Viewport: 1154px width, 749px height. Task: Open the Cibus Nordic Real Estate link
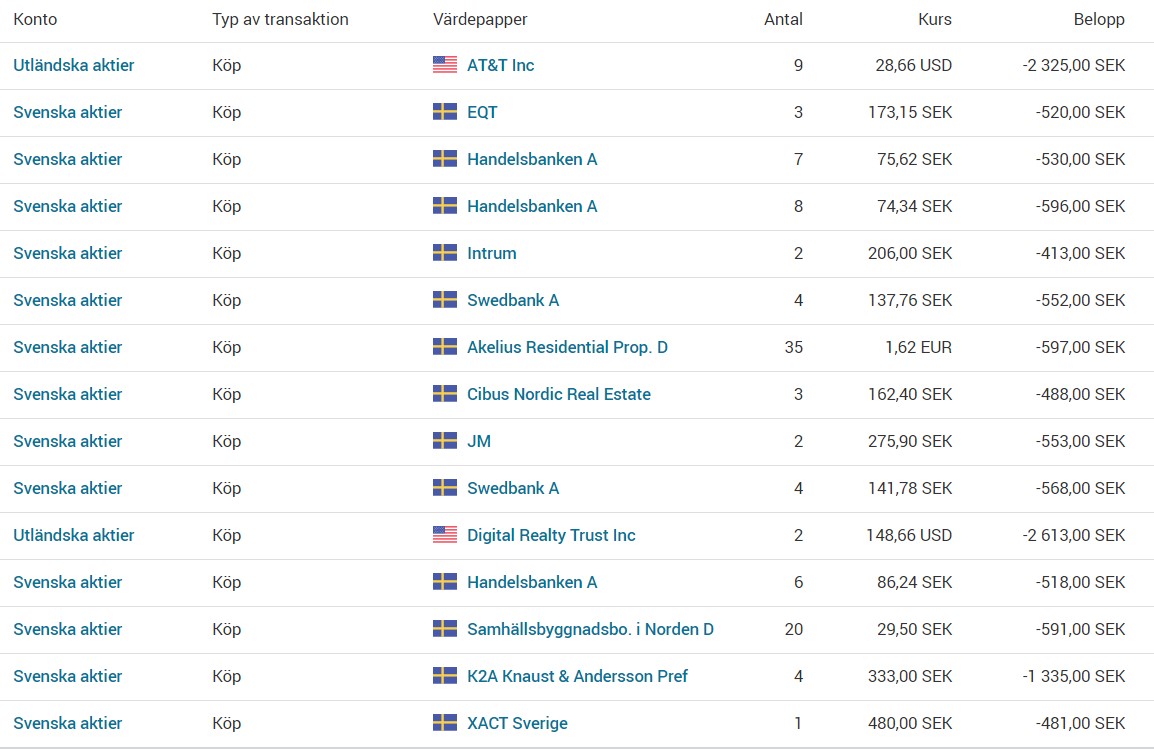coord(559,394)
